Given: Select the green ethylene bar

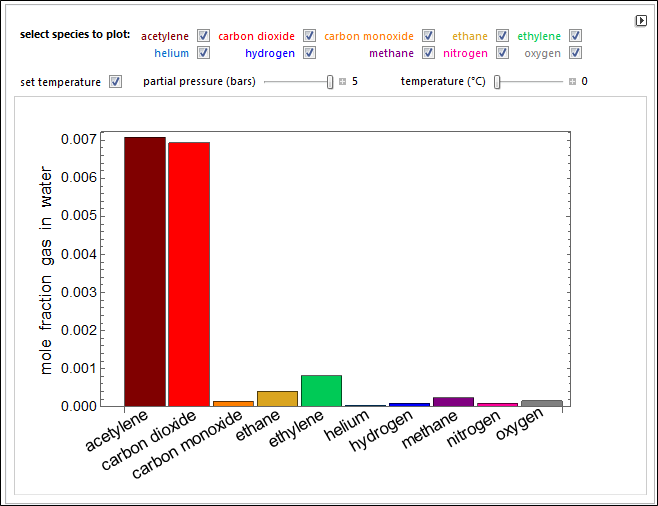Looking at the screenshot, I should click(321, 390).
